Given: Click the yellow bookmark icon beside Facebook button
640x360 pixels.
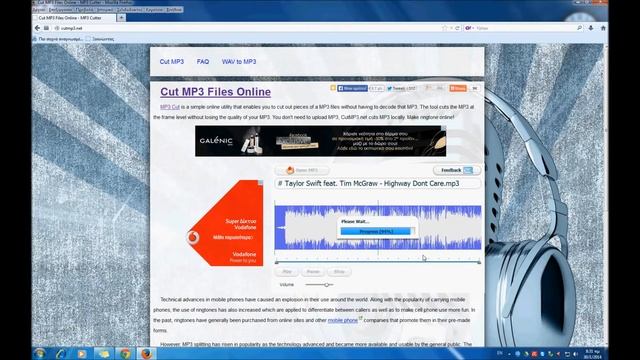Looking at the screenshot, I should point(333,88).
